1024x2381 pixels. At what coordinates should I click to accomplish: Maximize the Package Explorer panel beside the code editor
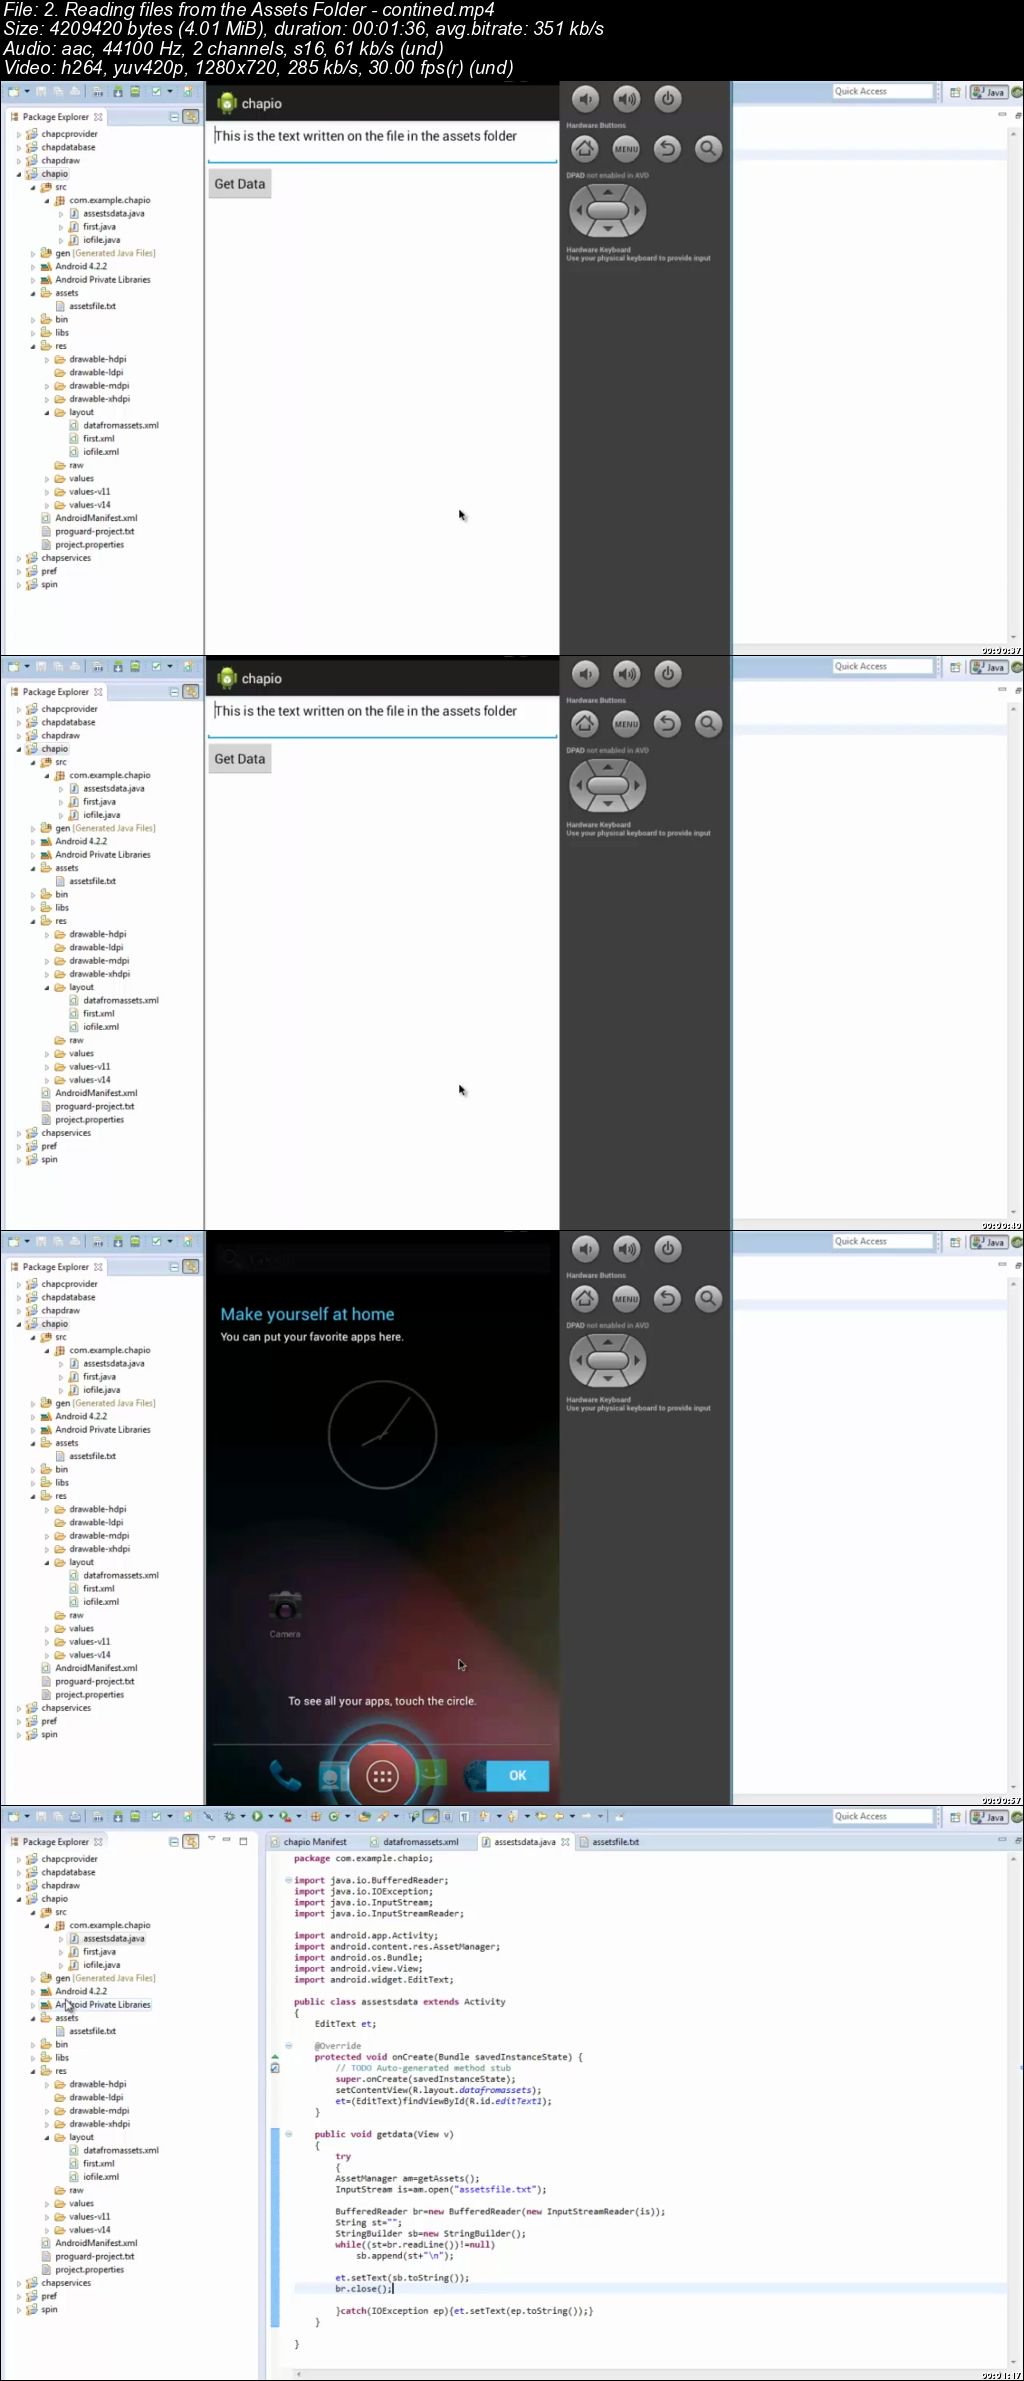coord(243,1839)
